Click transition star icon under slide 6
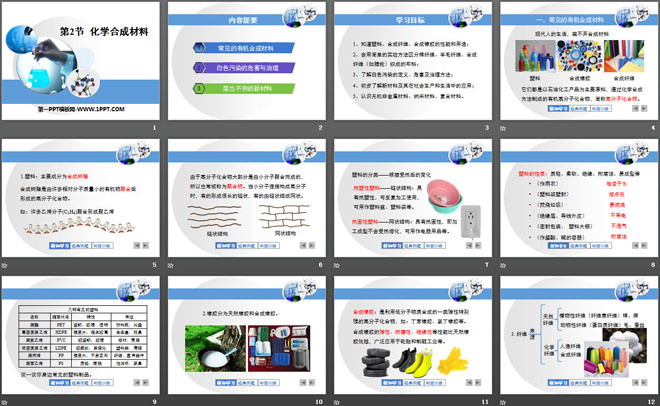Screen dimensions: 660x406 [x=170, y=265]
